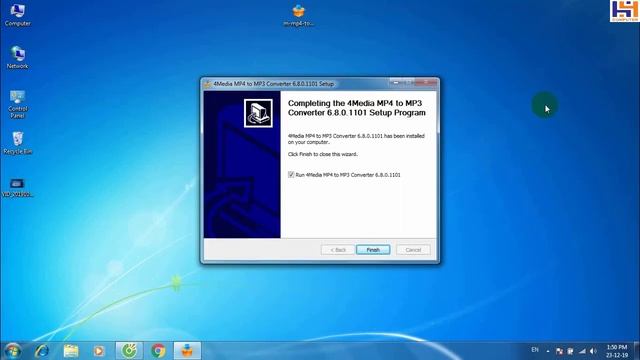The height and width of the screenshot is (360, 640).
Task: Launch Internet Explorer from taskbar
Action: pyautogui.click(x=42, y=351)
